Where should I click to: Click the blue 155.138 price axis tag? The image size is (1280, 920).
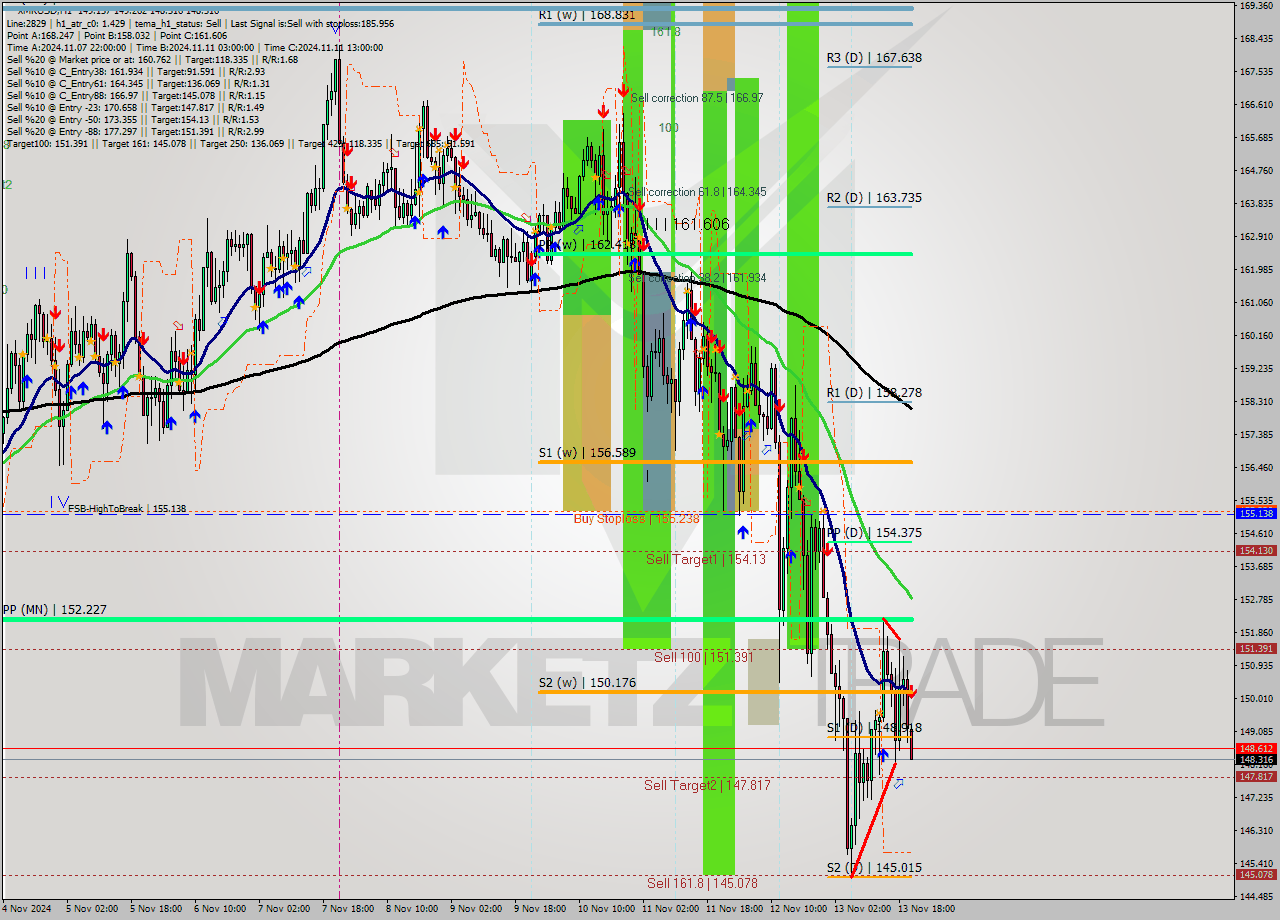point(1256,514)
